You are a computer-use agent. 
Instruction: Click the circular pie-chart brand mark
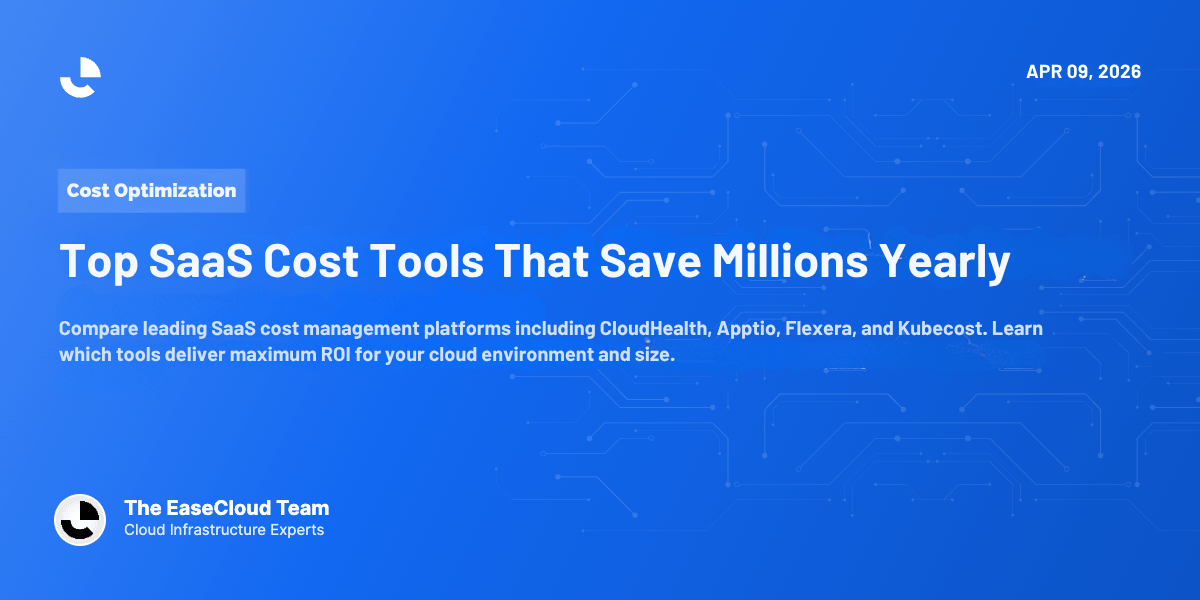click(80, 520)
